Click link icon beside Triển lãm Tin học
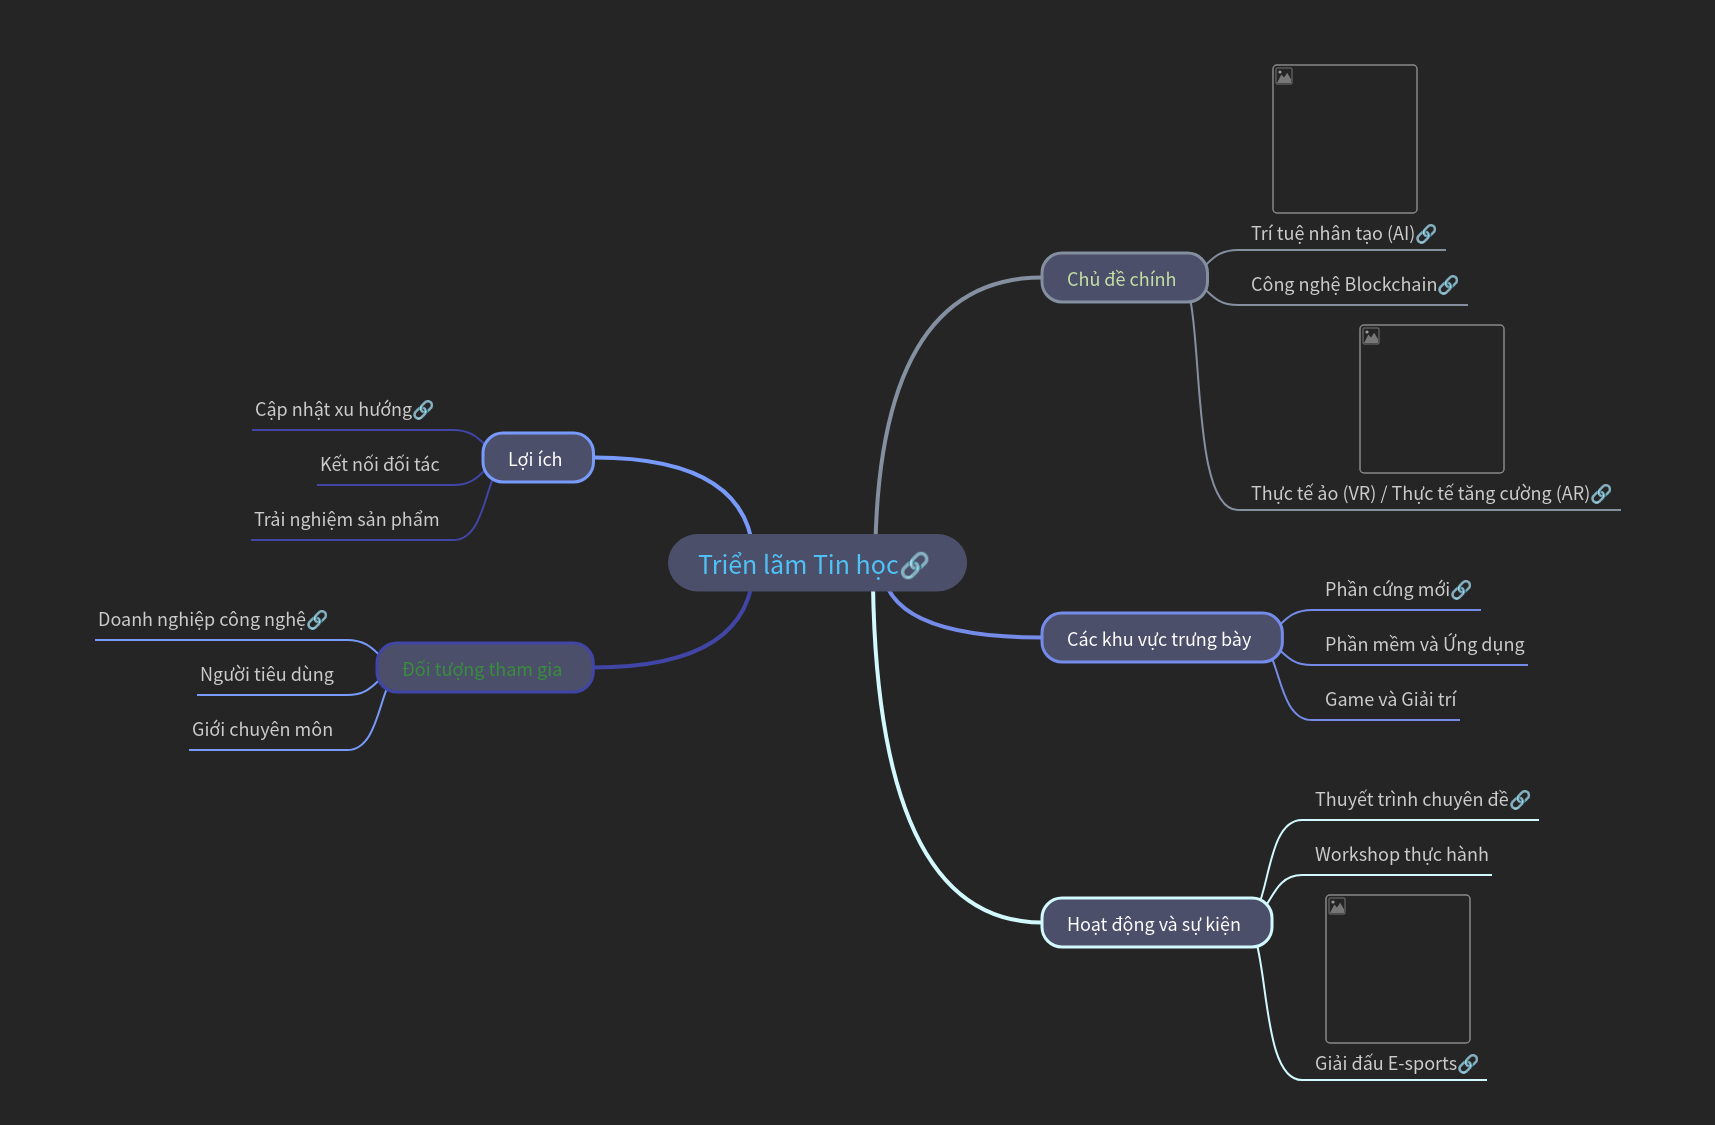 coord(914,566)
